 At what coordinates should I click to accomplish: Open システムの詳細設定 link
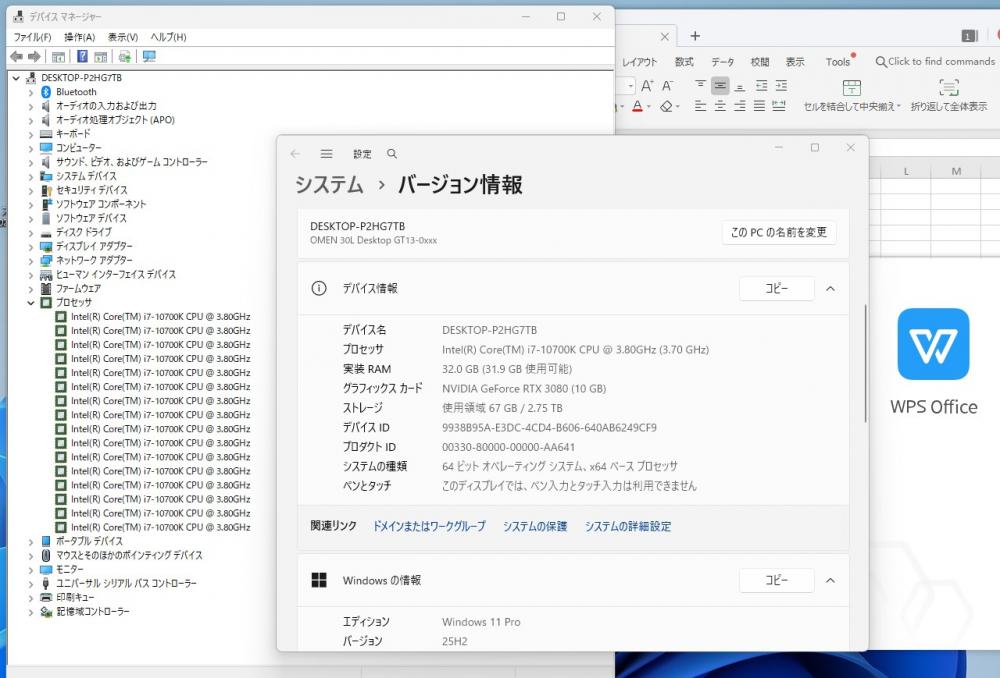[628, 526]
